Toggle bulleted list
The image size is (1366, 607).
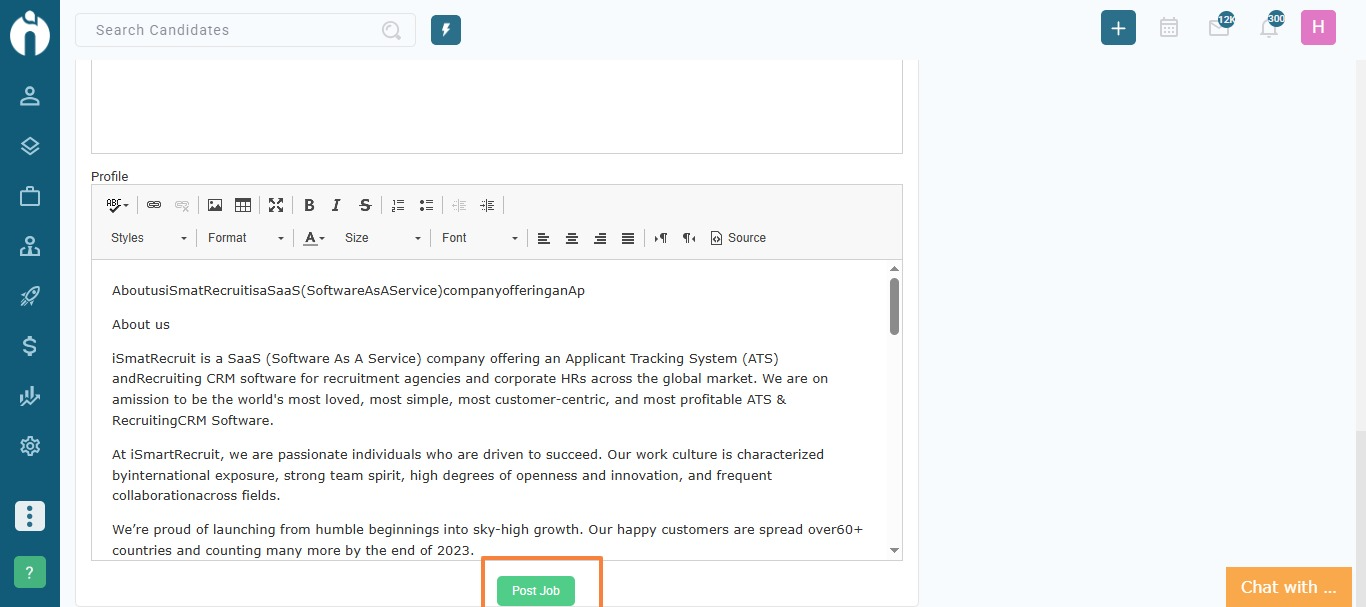tap(426, 205)
